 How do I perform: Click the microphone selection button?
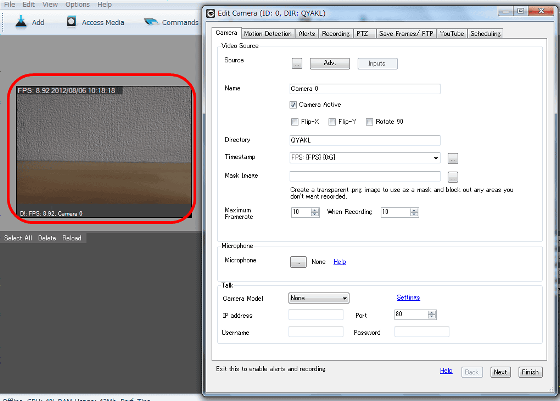point(298,262)
